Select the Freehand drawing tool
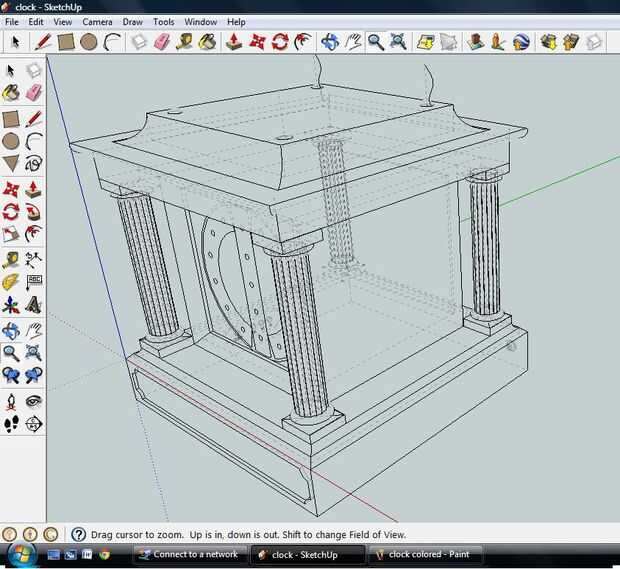 (33, 164)
